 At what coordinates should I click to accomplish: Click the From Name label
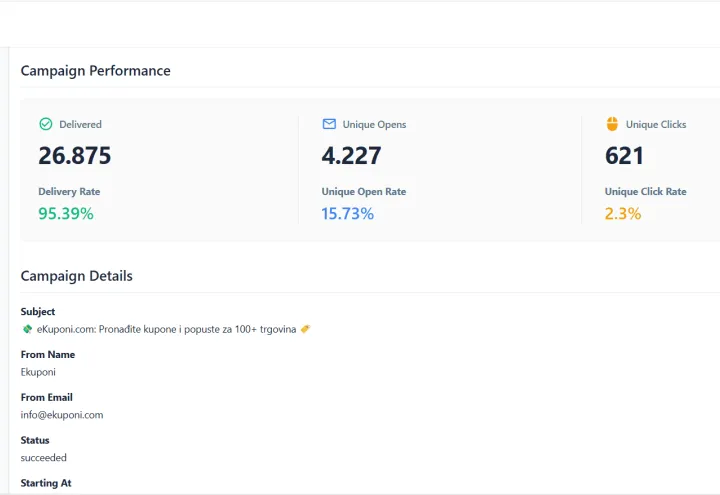[48, 354]
